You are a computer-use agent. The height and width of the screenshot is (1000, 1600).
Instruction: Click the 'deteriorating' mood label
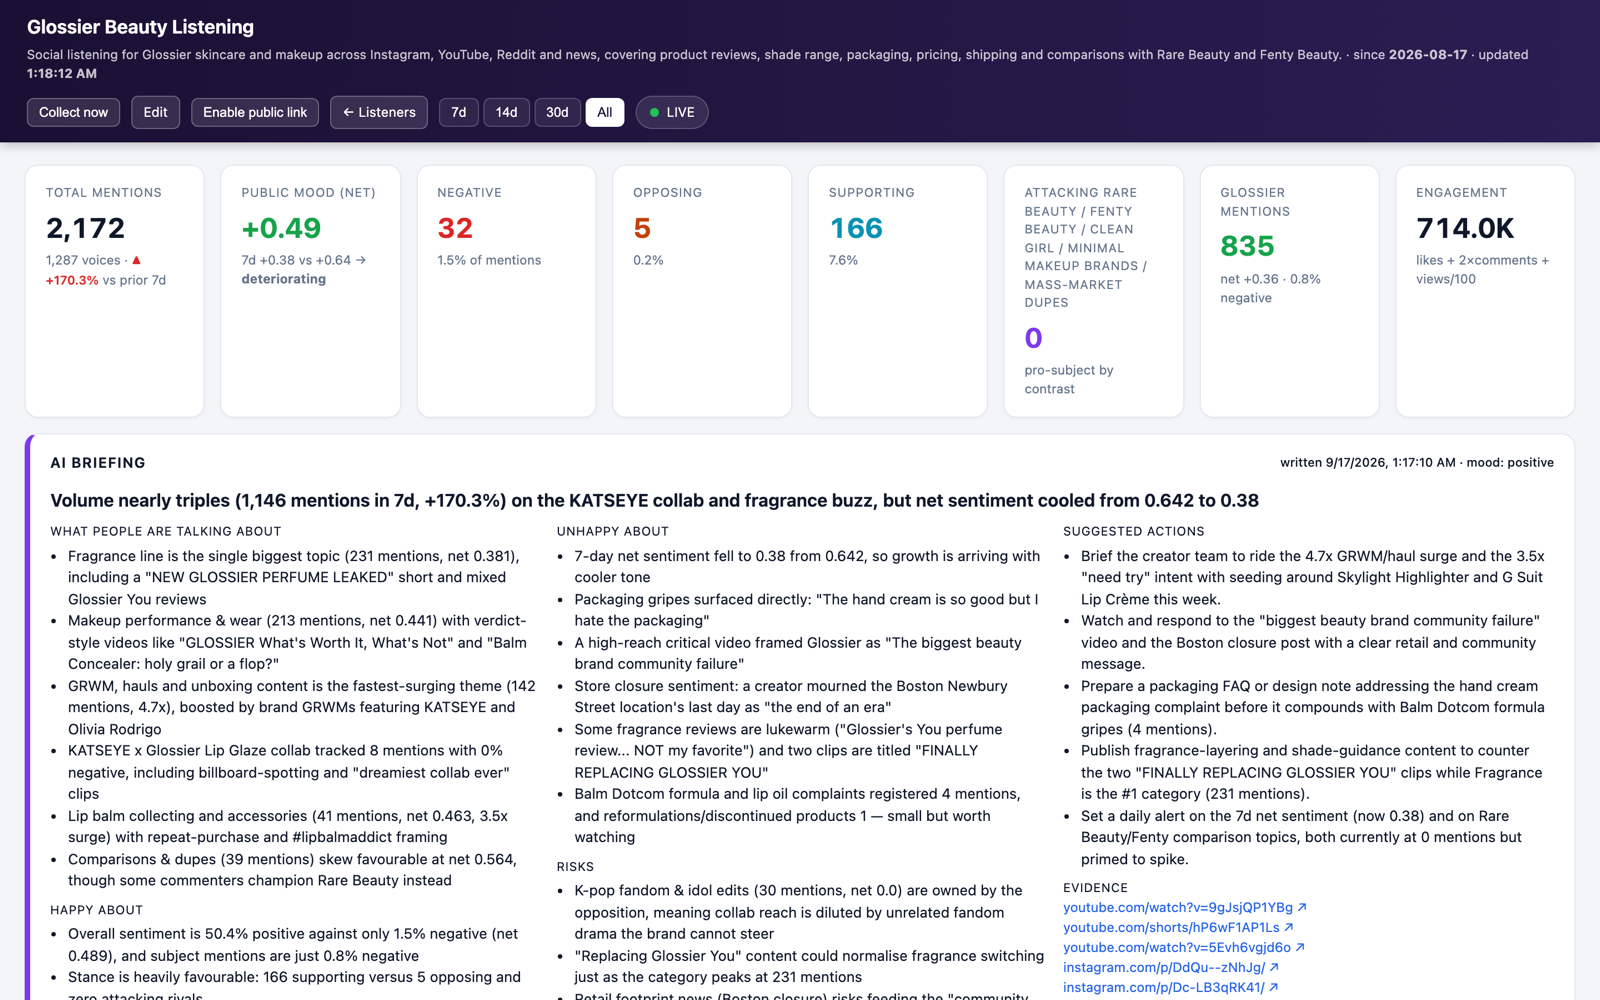click(284, 279)
